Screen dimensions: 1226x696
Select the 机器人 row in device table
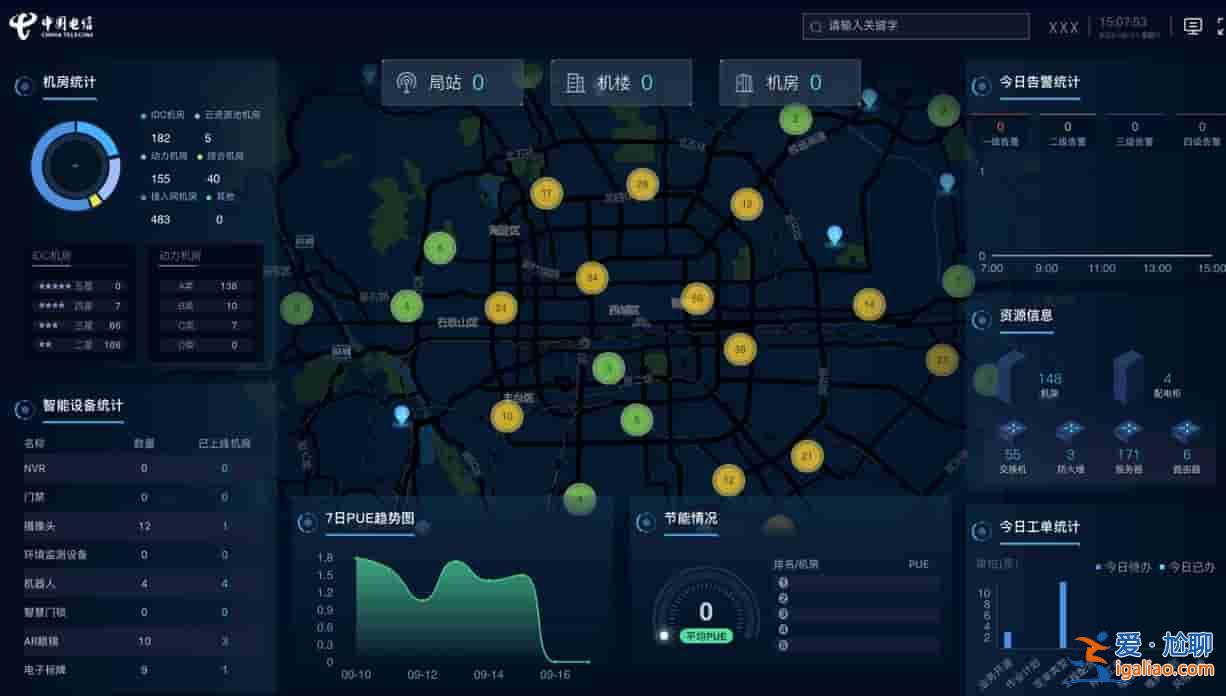click(x=145, y=583)
